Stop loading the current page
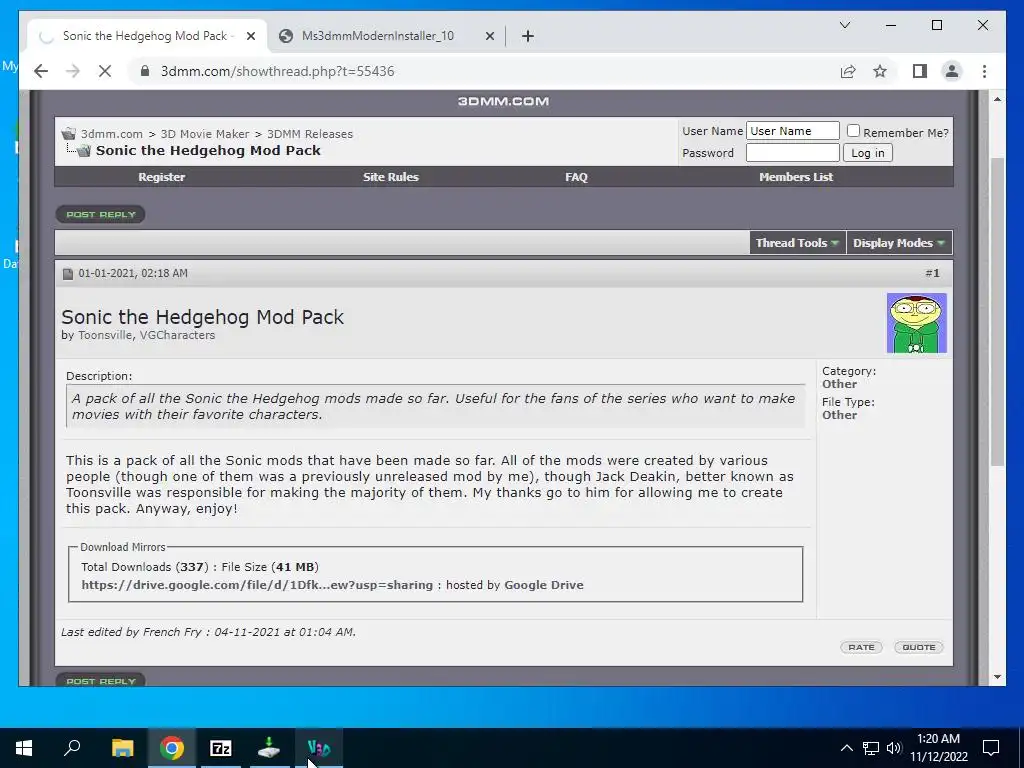The width and height of the screenshot is (1024, 768). click(104, 71)
